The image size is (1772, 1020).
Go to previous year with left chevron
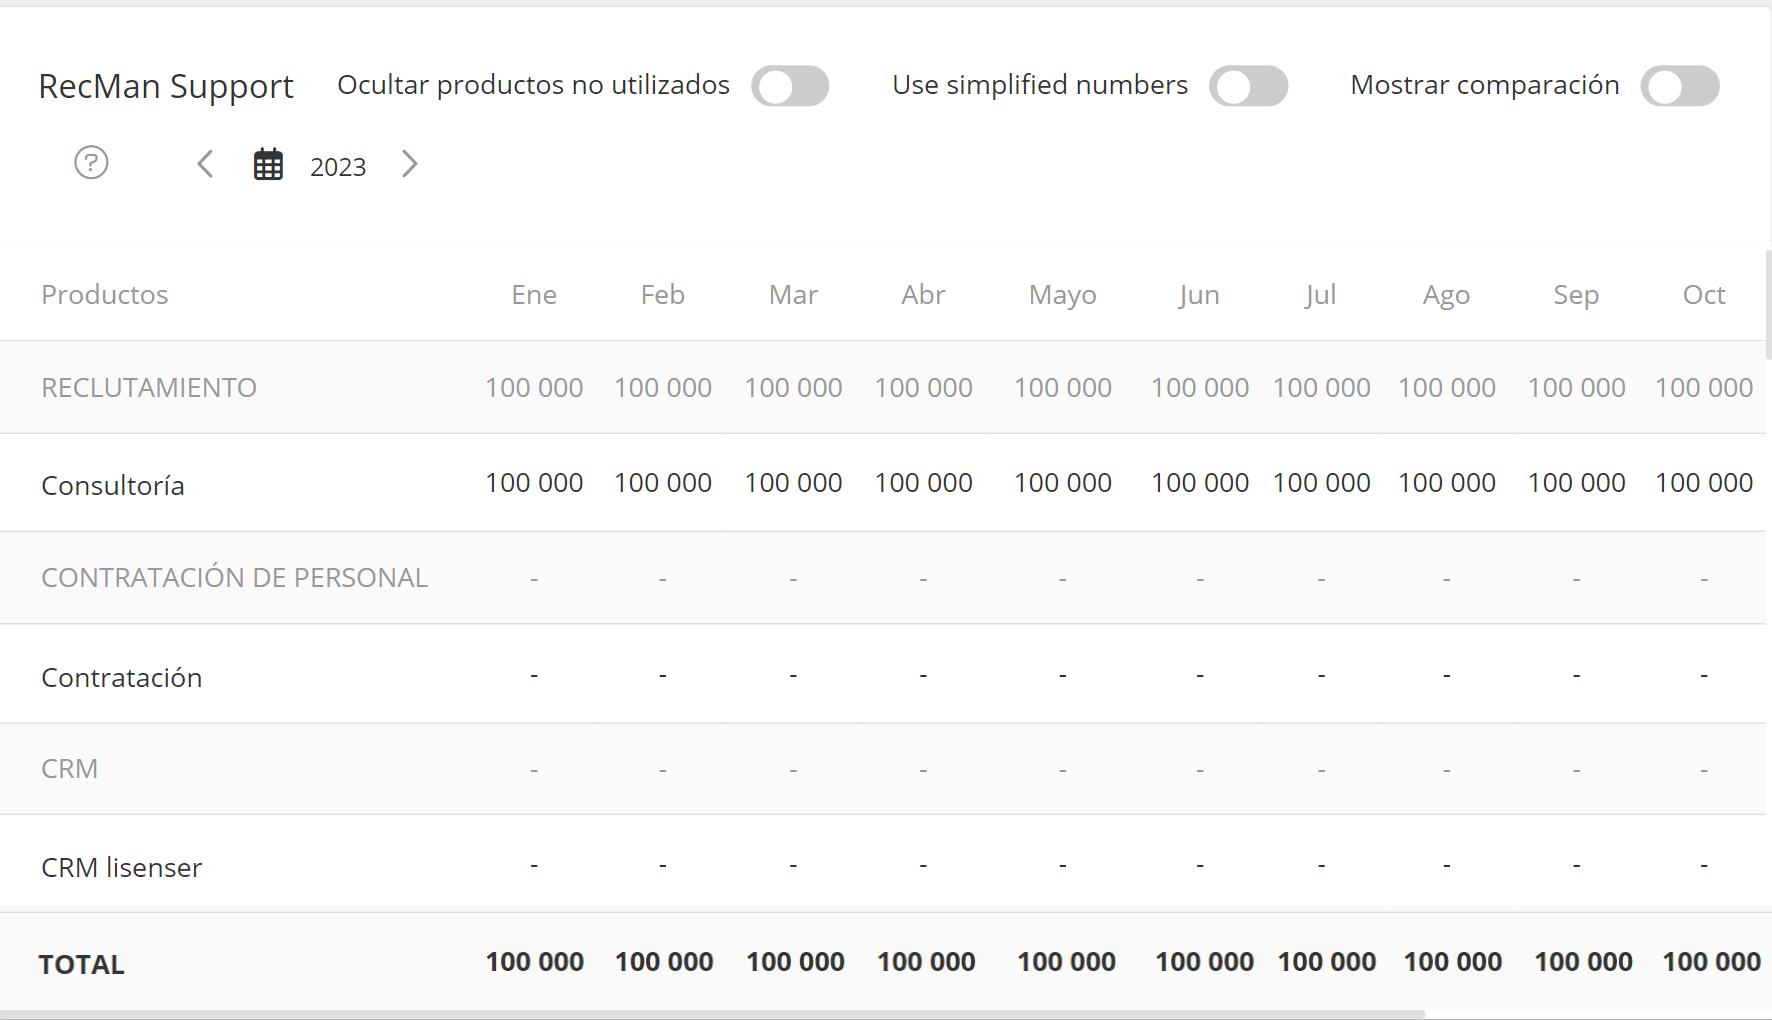(x=205, y=164)
